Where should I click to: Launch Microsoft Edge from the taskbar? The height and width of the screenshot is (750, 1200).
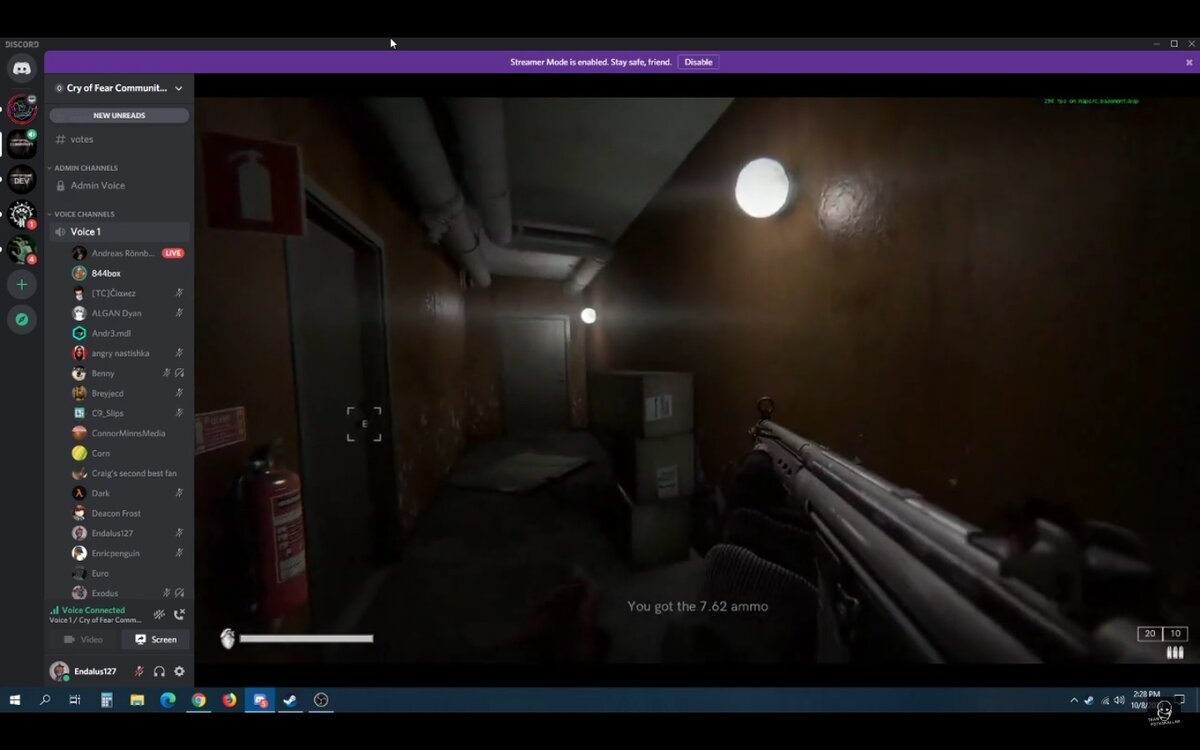(168, 700)
